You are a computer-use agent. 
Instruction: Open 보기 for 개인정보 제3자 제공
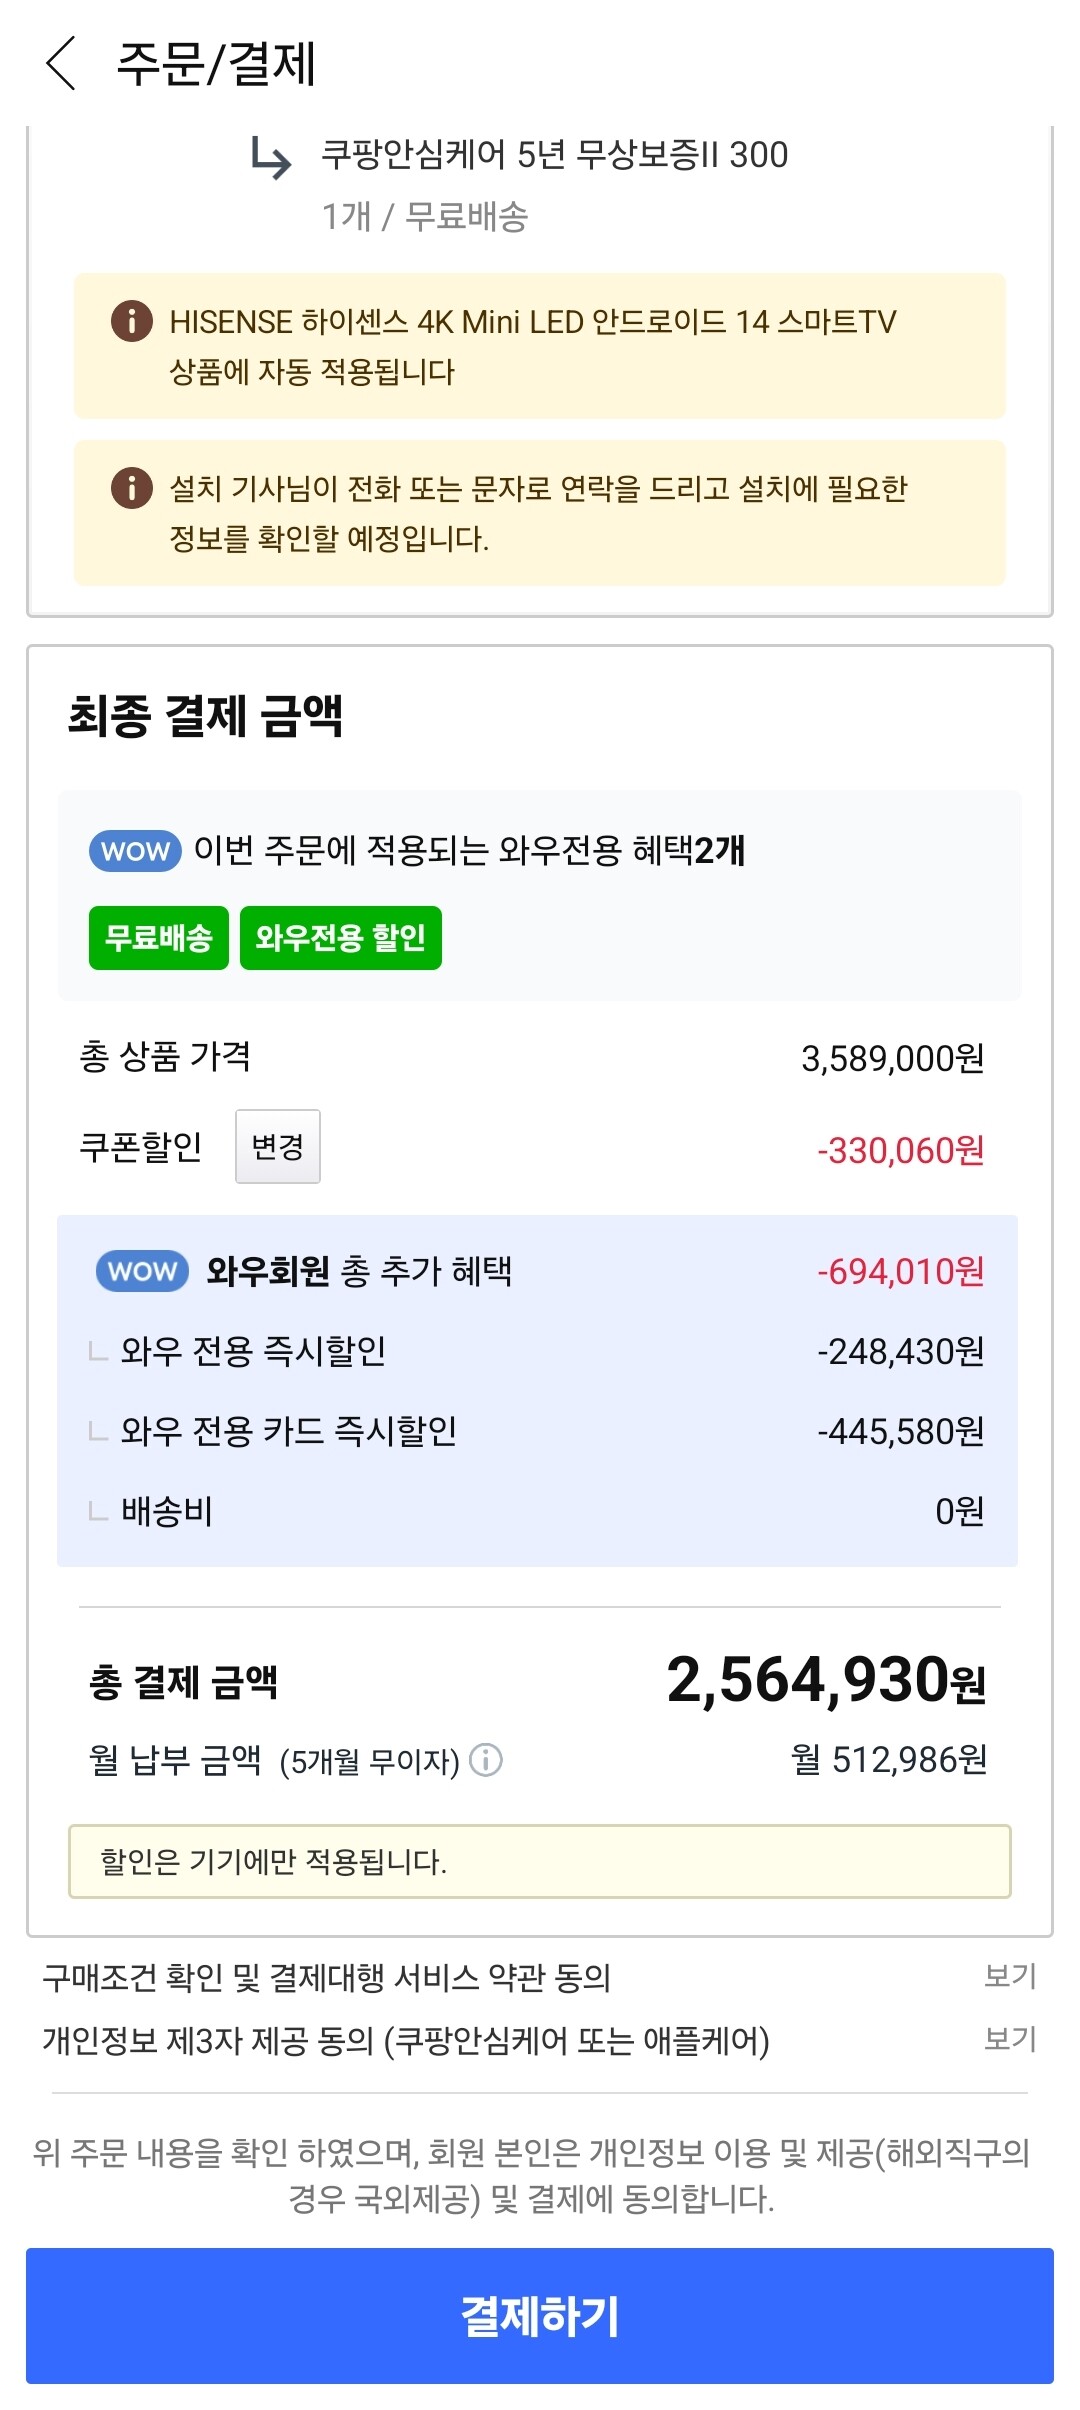tap(1010, 2039)
